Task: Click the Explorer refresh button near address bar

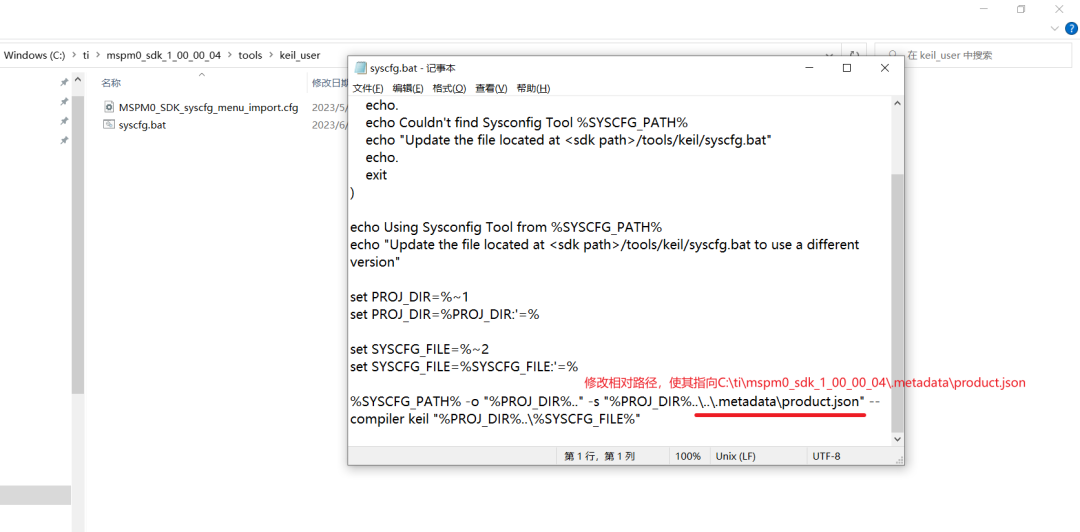Action: [854, 55]
